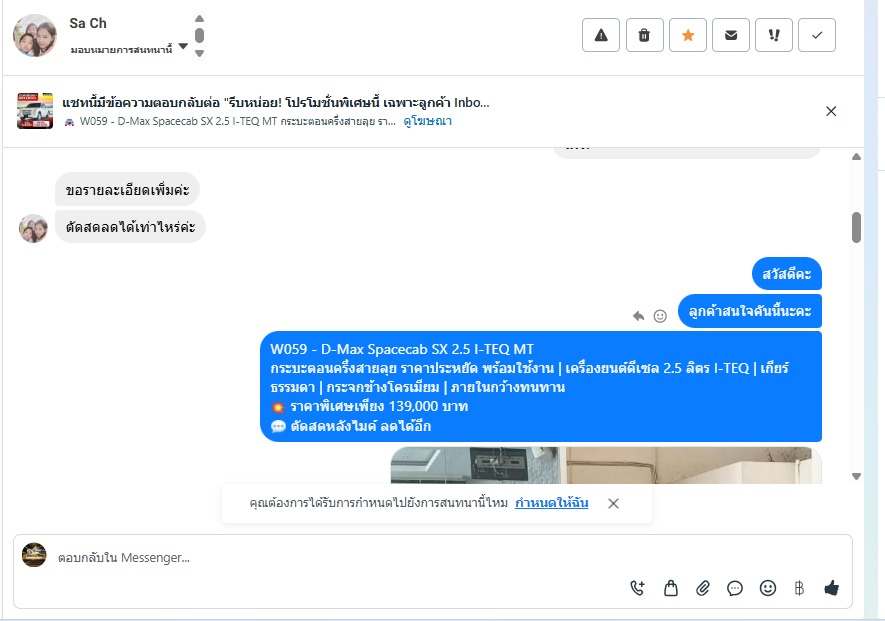Dismiss the assignment prompt notification
885x621 pixels.
[x=614, y=503]
